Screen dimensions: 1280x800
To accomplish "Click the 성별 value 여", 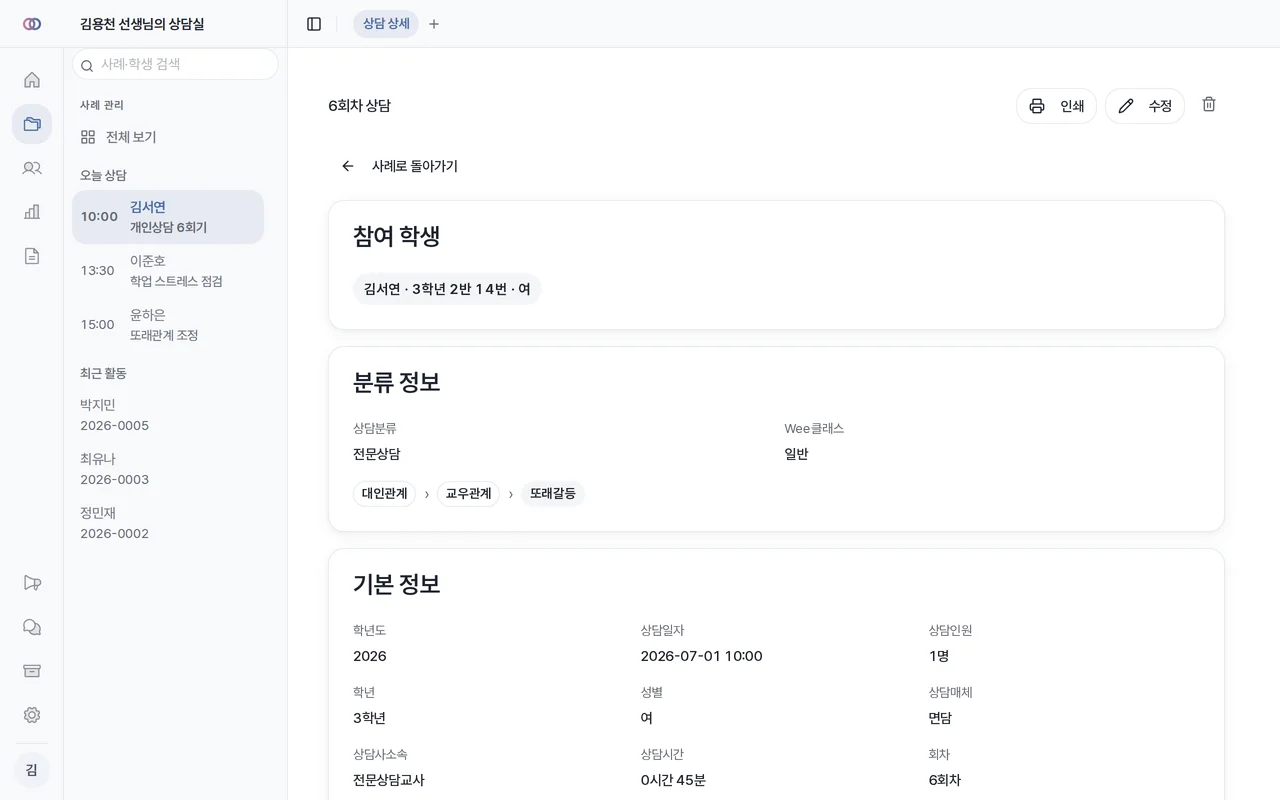I will 646,718.
